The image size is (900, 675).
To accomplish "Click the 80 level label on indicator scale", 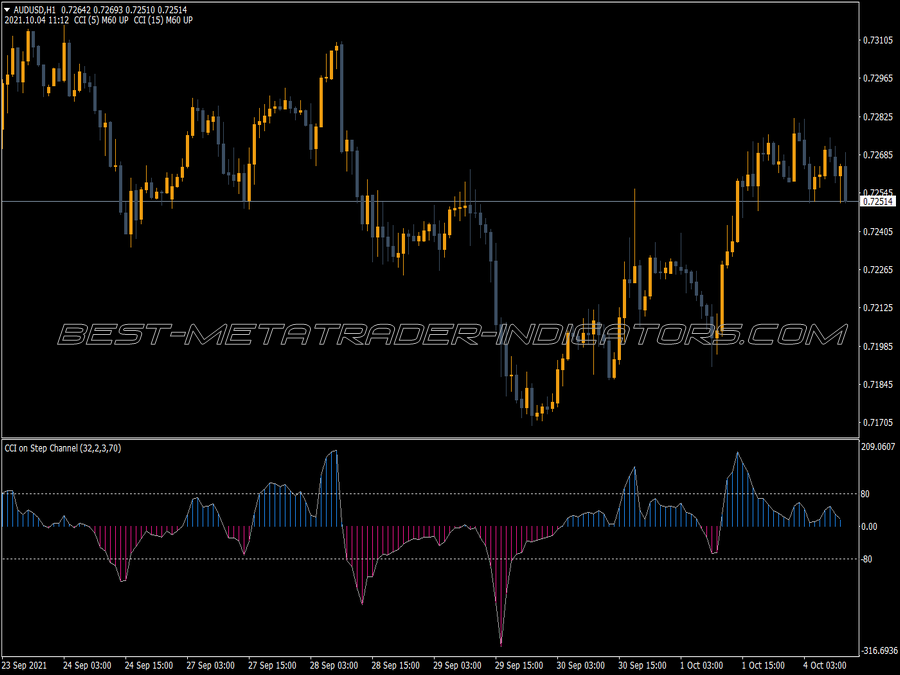I will click(865, 494).
